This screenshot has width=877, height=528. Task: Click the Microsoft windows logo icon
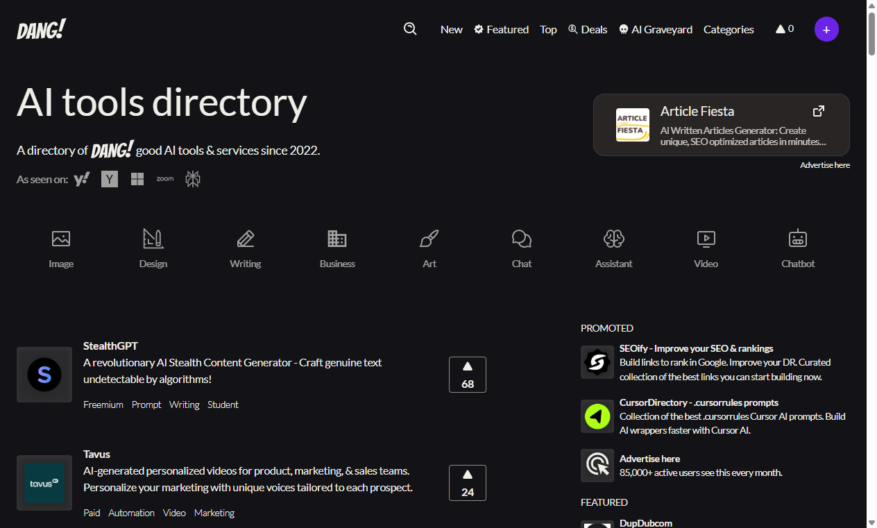click(137, 179)
